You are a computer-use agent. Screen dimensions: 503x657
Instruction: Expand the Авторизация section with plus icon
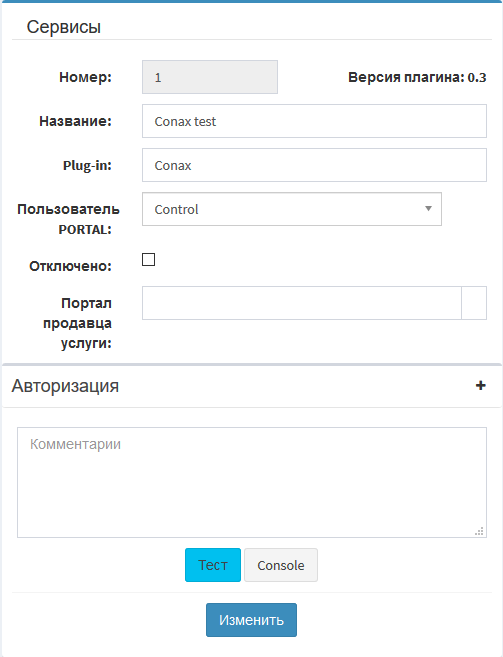click(480, 385)
